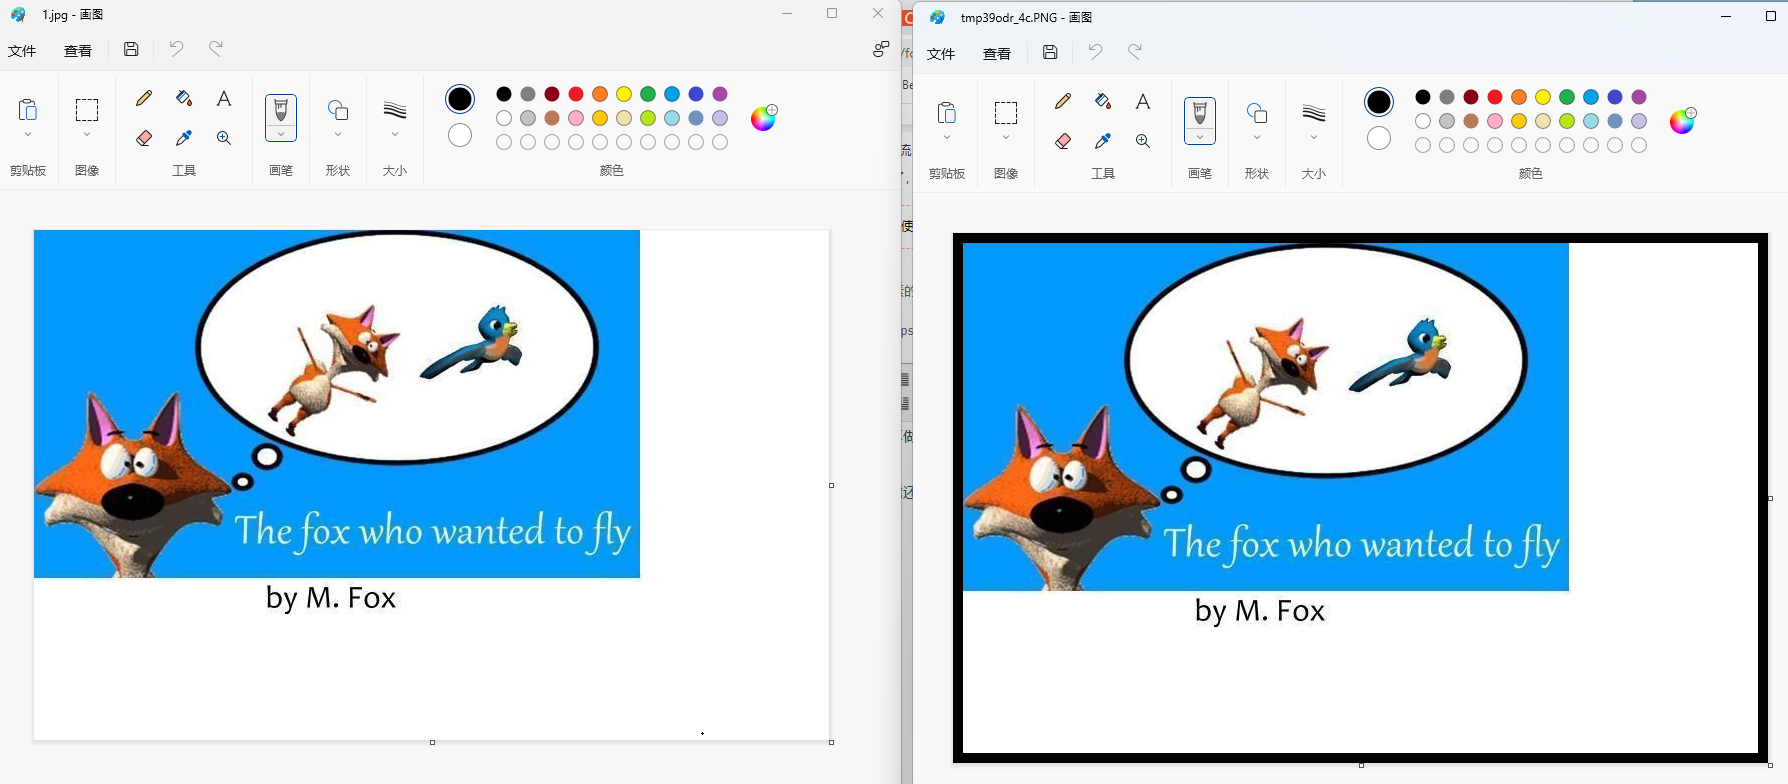Select Magnifier in tmp39odr_4c.PNG window
The height and width of the screenshot is (784, 1788).
pos(1143,141)
